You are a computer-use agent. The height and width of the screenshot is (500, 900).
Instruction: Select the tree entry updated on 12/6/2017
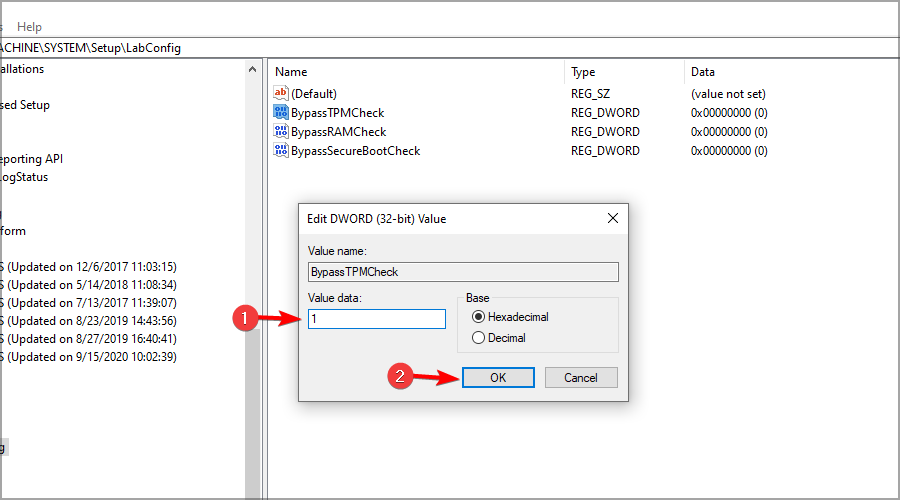pos(90,267)
